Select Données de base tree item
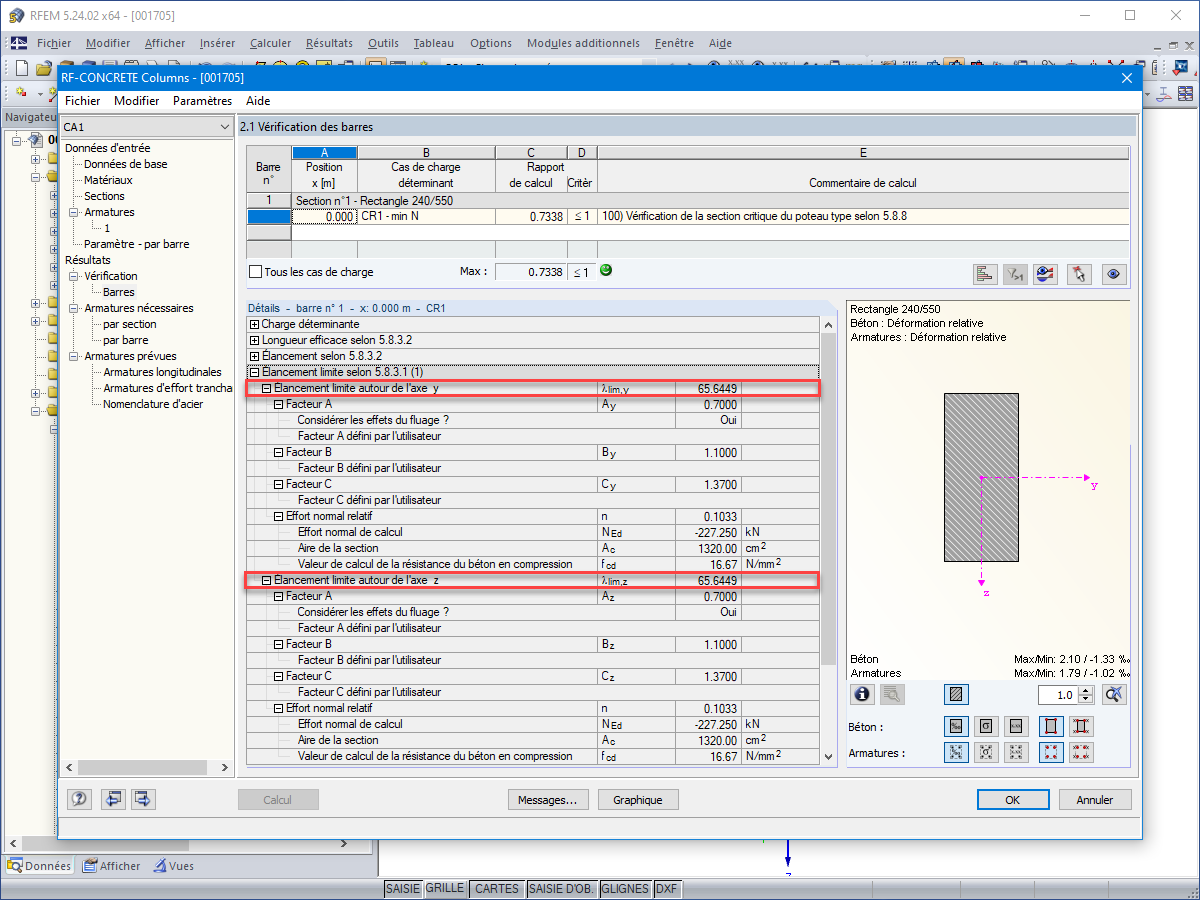This screenshot has width=1200, height=900. 126,164
